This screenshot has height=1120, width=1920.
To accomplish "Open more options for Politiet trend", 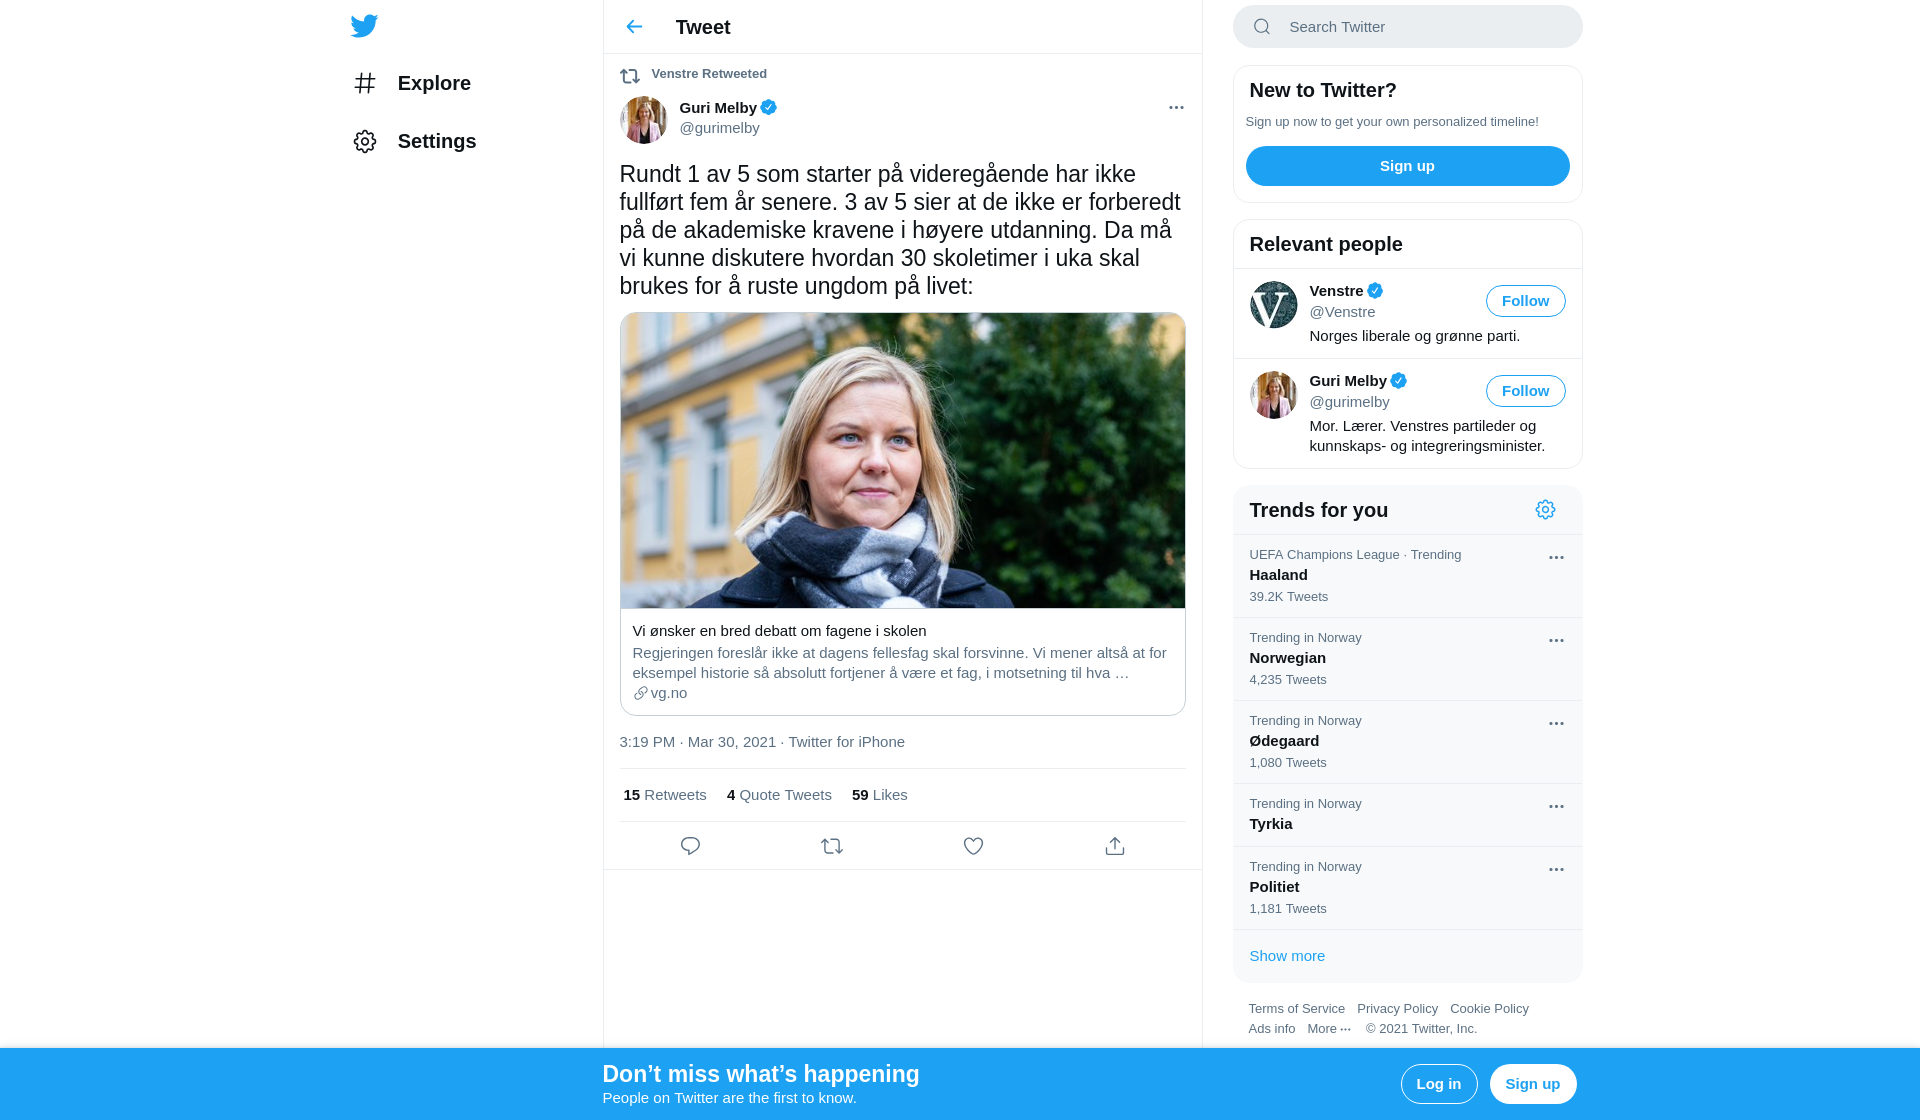I will [1556, 870].
